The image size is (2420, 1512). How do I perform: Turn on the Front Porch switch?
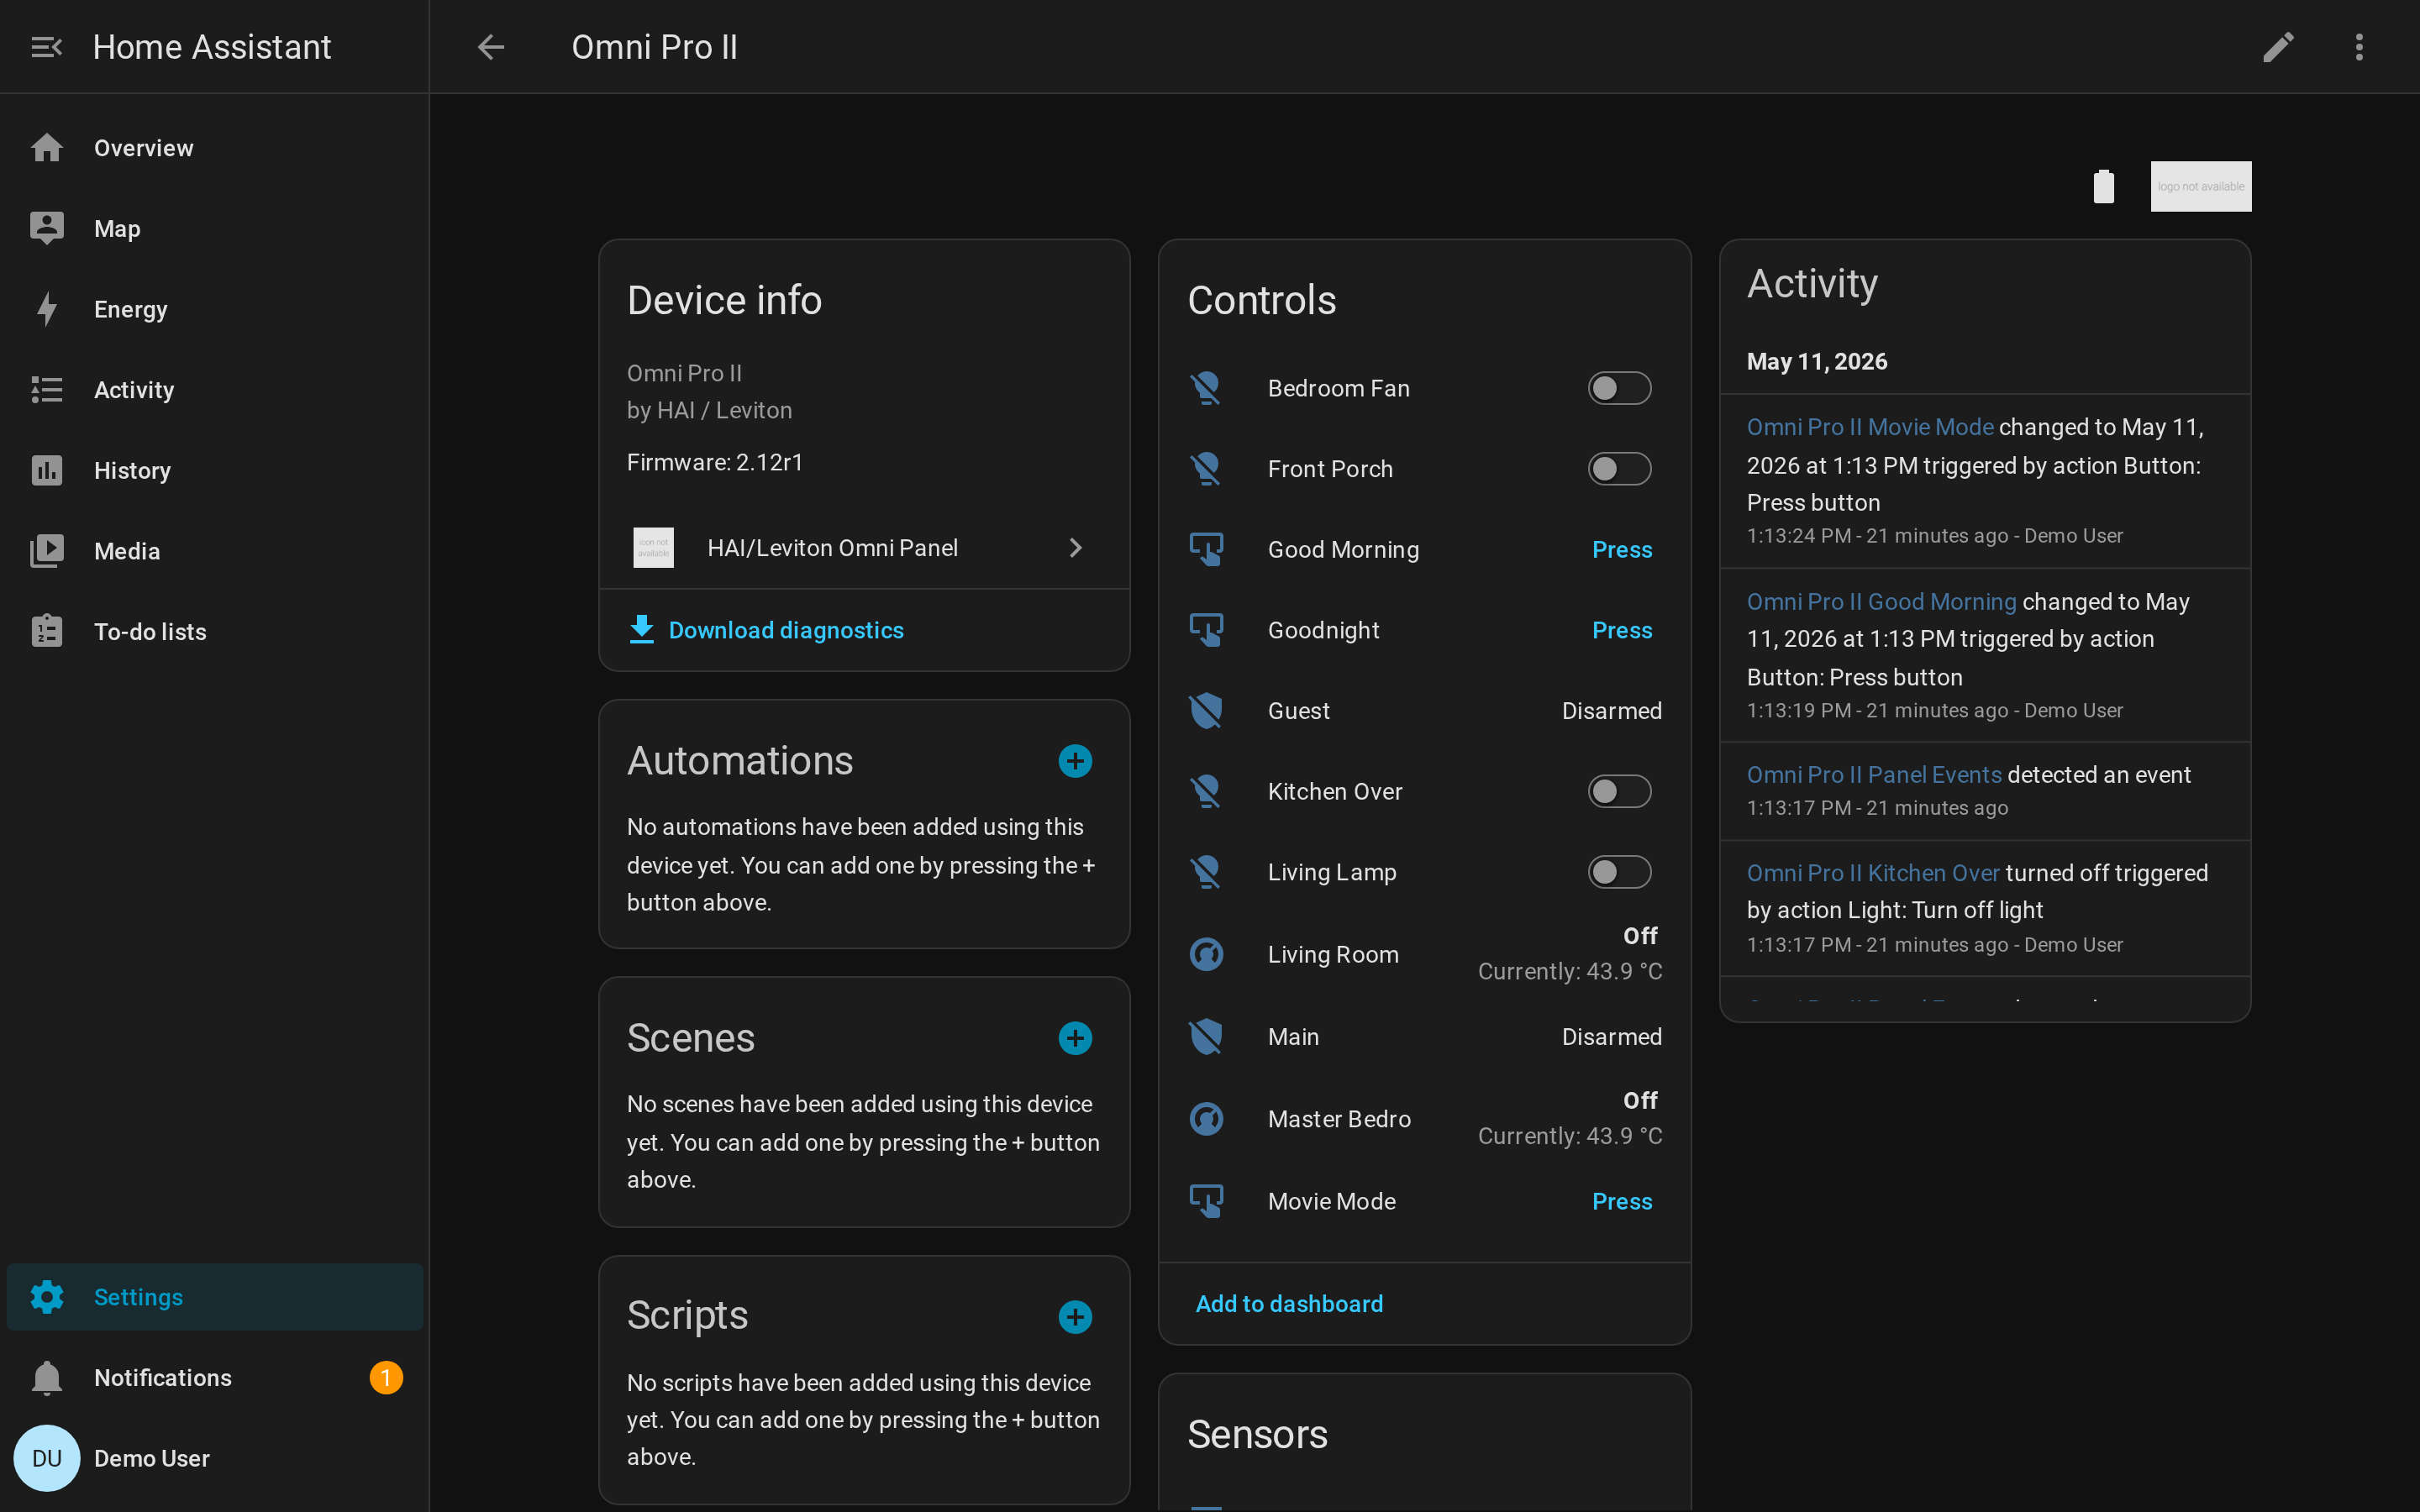(x=1619, y=469)
